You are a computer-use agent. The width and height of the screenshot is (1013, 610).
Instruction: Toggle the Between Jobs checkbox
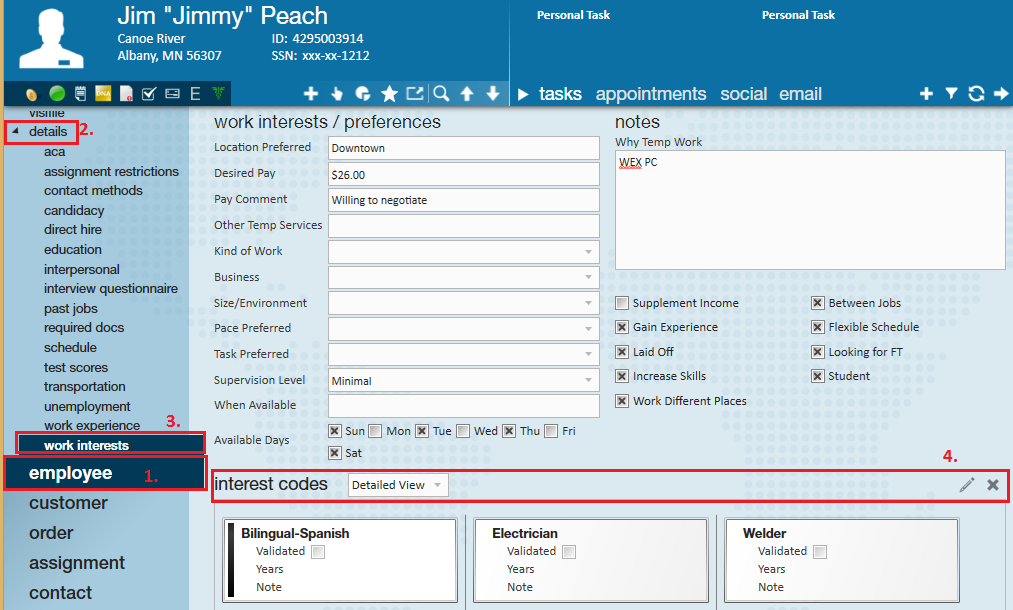coord(818,303)
